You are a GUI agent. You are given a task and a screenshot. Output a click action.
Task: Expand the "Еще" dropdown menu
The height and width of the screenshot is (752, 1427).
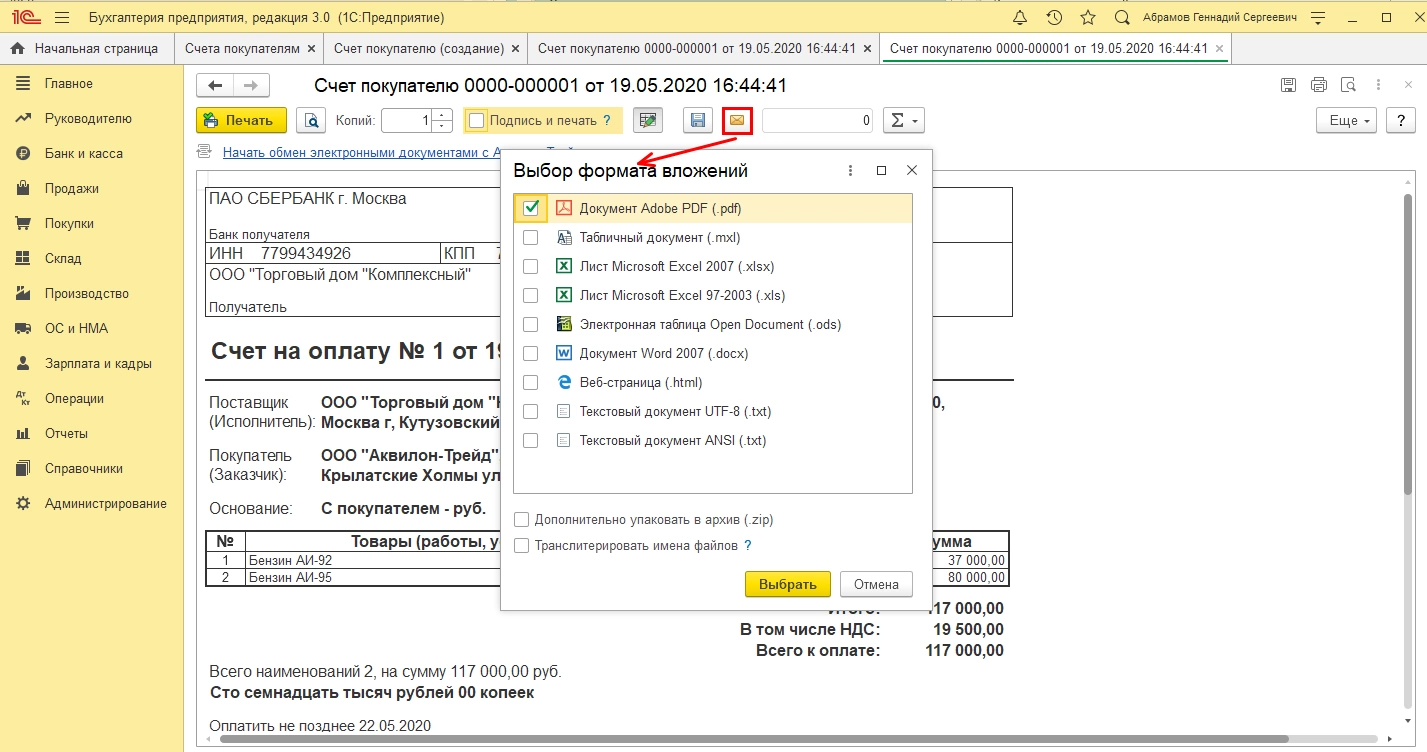[x=1346, y=120]
